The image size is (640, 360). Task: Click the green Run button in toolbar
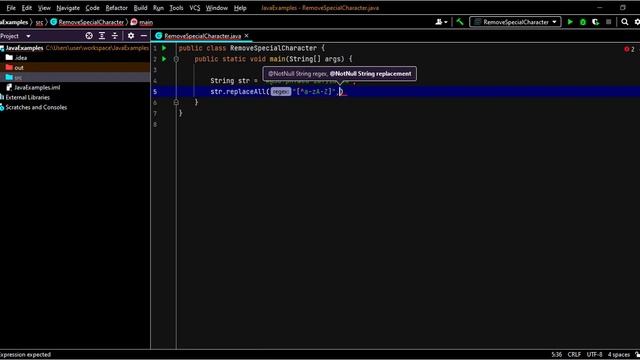tap(570, 22)
